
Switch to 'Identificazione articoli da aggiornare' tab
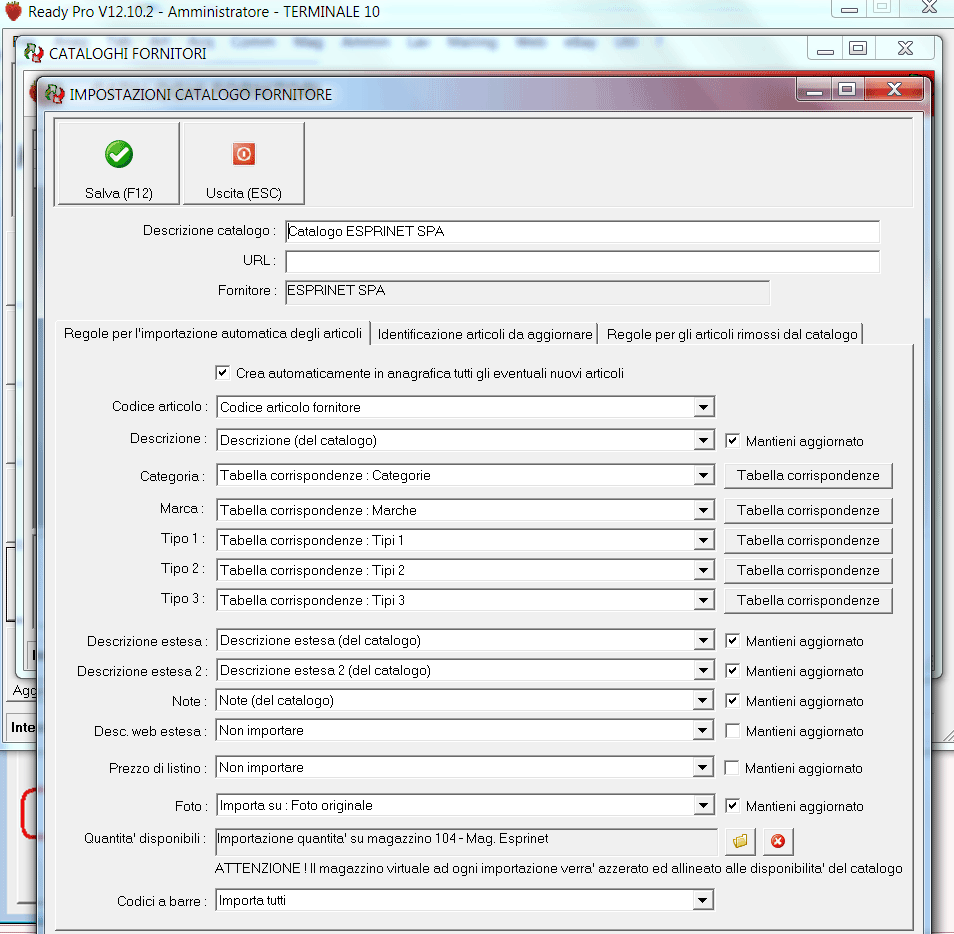coord(484,334)
